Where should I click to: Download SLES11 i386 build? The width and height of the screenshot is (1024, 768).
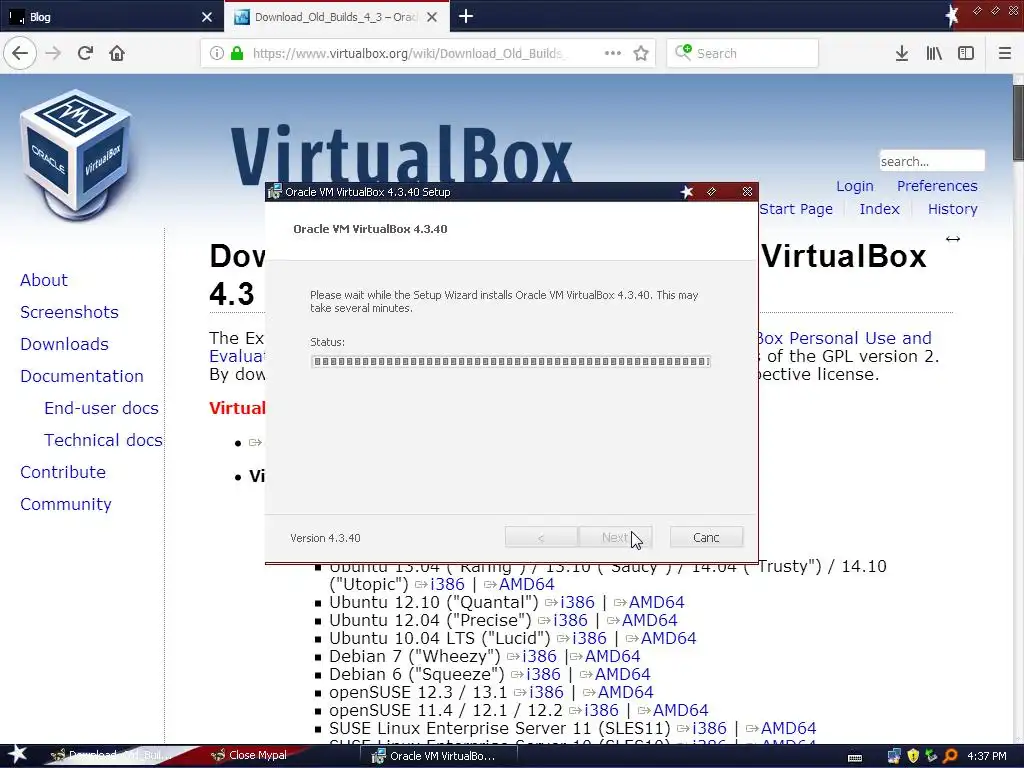click(x=709, y=728)
